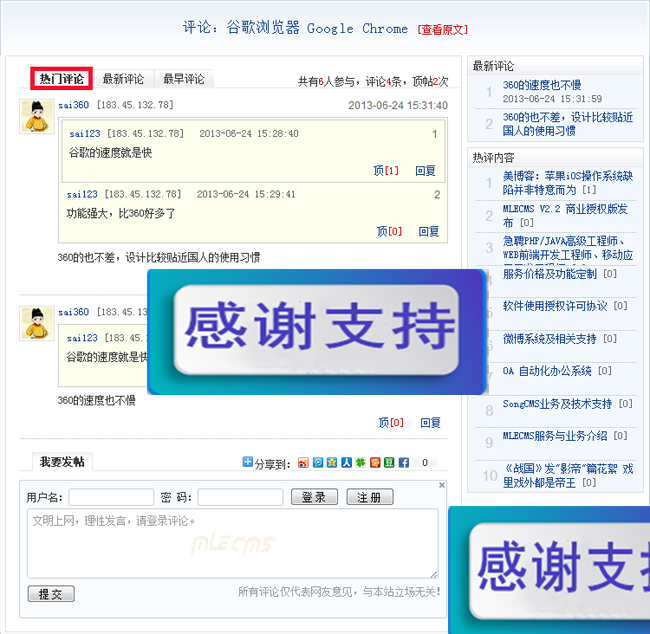This screenshot has height=634, width=650.
Task: Click comment text 360的也不差，设计比较贴近国人的使用习惯
Action: point(159,257)
